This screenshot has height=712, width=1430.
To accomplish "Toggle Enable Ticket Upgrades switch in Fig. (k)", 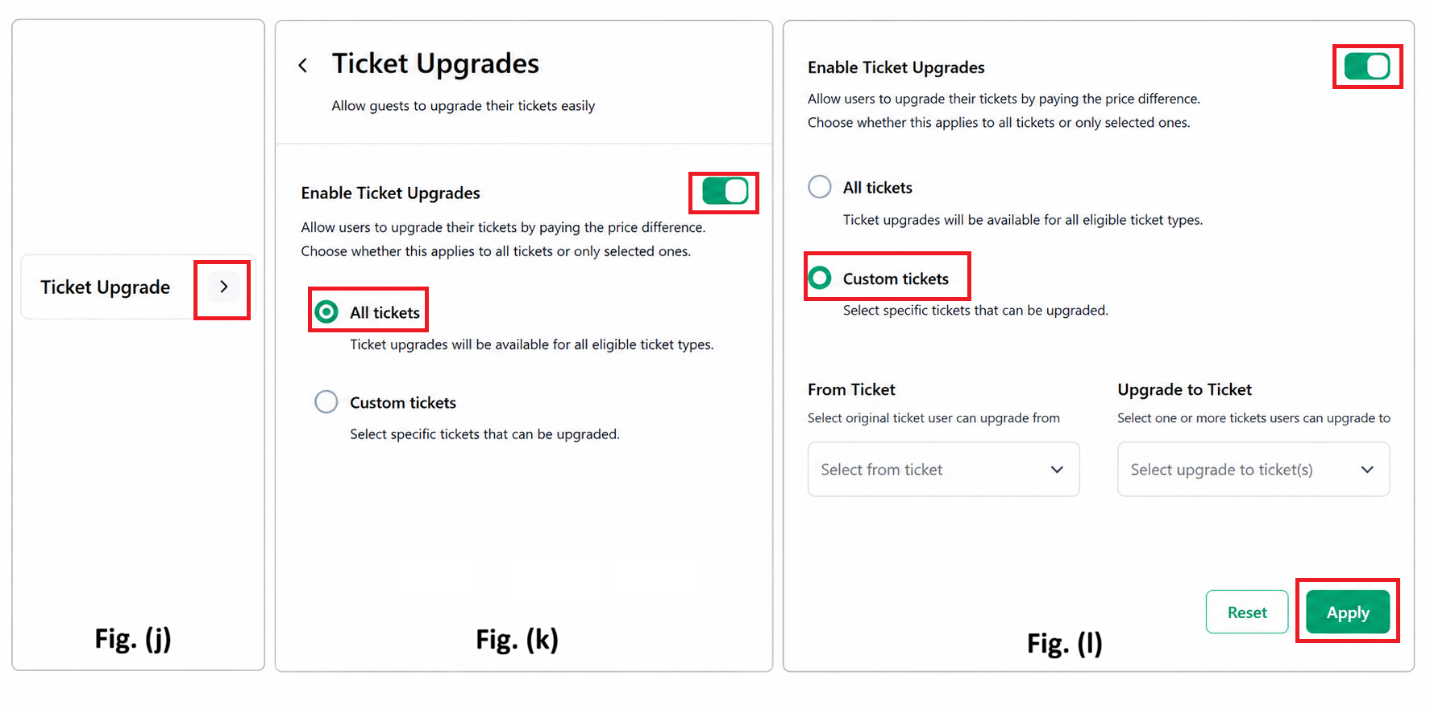I will click(725, 191).
